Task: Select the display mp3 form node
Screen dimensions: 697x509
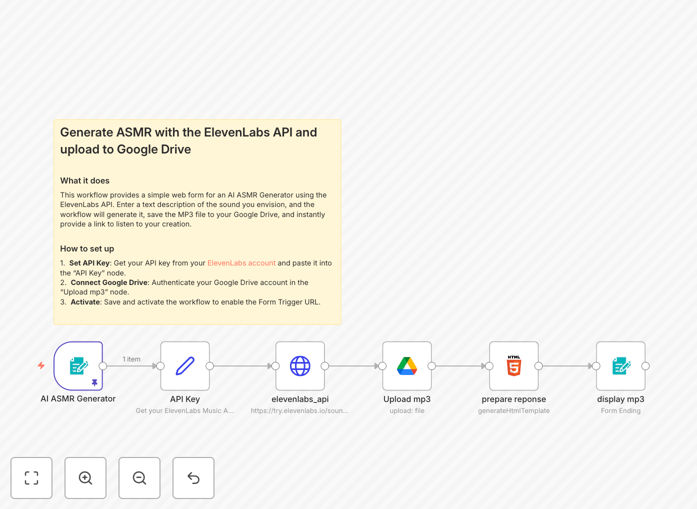Action: [621, 366]
